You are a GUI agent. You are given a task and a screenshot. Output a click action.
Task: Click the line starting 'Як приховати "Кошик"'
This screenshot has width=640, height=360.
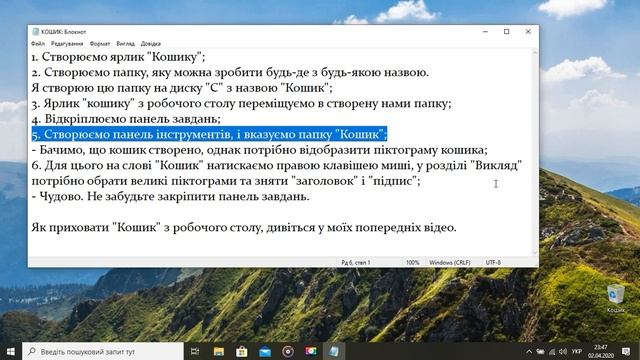244,227
